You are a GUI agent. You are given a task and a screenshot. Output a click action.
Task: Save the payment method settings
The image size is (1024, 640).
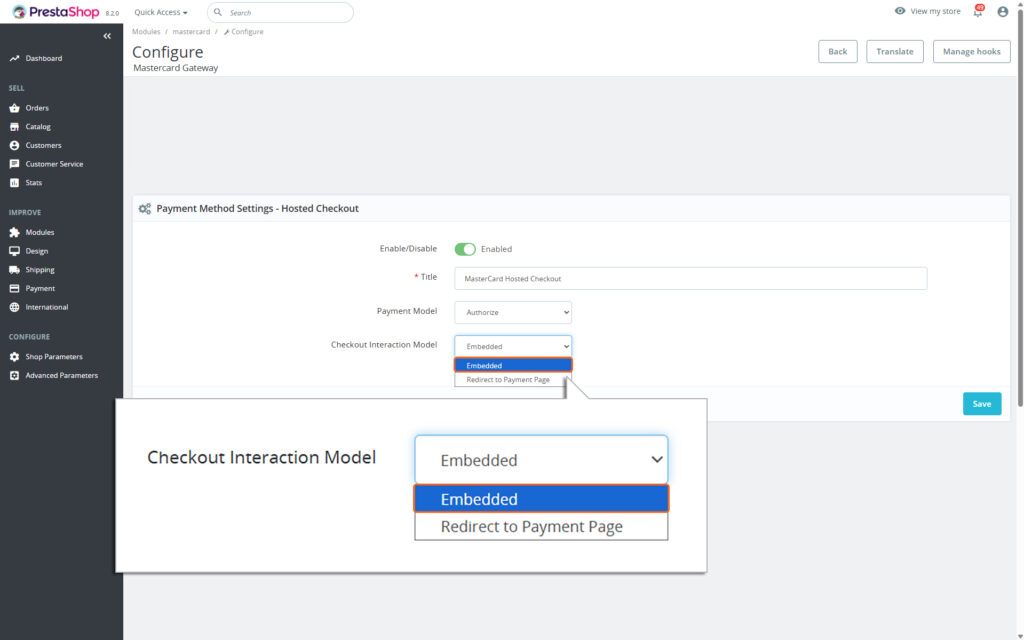click(981, 403)
